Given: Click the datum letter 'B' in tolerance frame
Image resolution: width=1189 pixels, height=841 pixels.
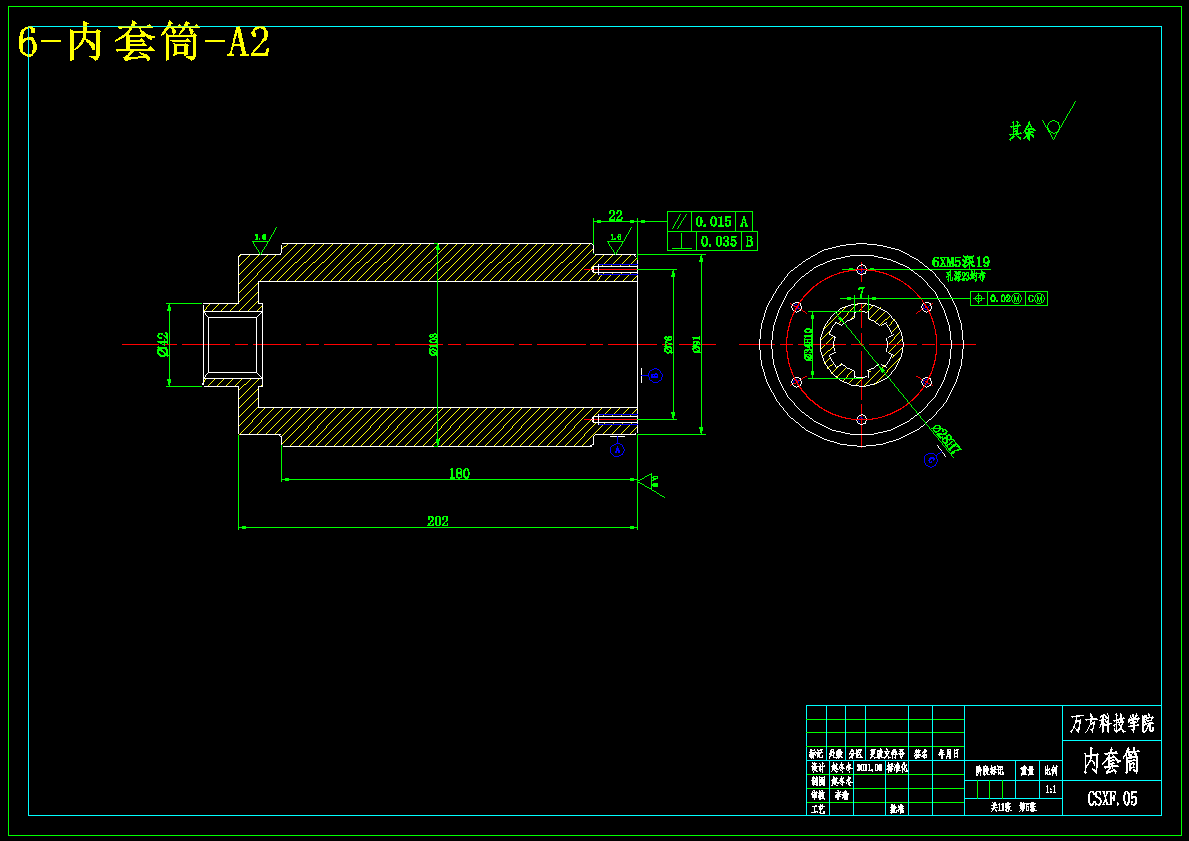Looking at the screenshot, I should click(x=748, y=242).
